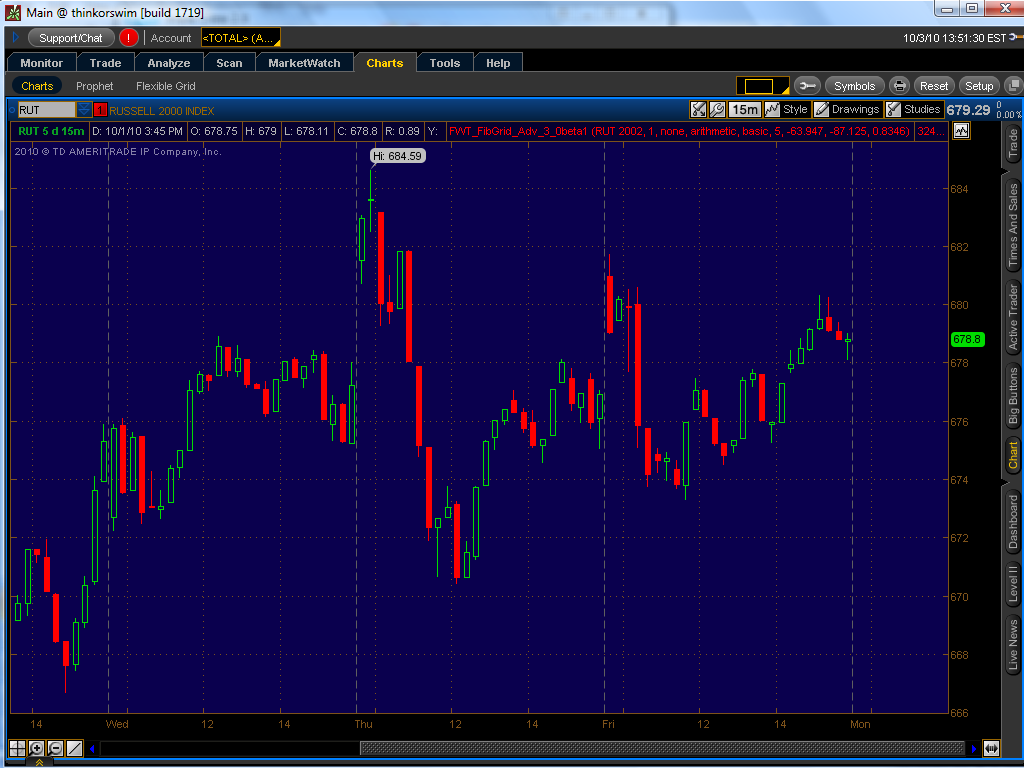Toggle the Active Trader side panel
Viewport: 1024px width, 768px height.
tap(1012, 317)
